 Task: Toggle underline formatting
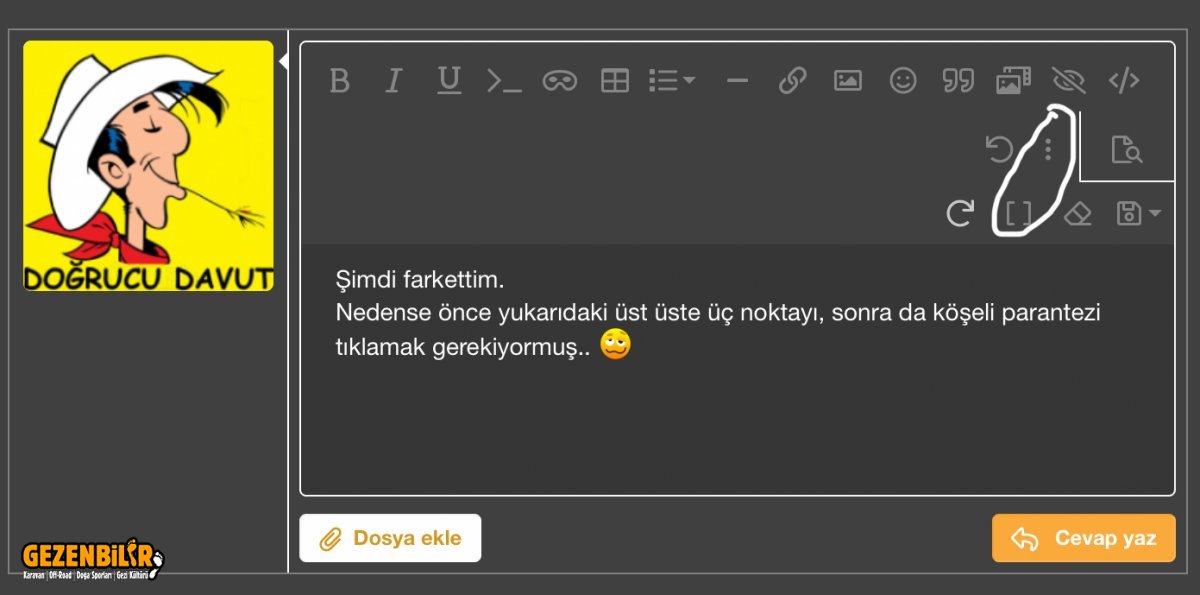pos(449,80)
